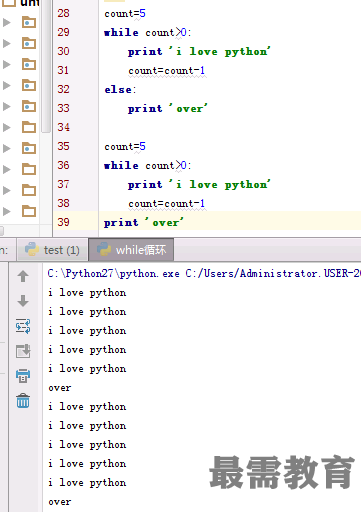Screen dimensions: 361x512
Task: Click print 'over' on highlighted line 39
Action: click(x=144, y=223)
